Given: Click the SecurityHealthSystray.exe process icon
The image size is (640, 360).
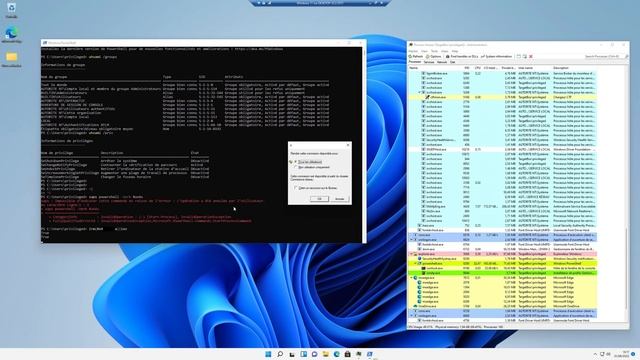Looking at the screenshot, I should click(x=419, y=259).
